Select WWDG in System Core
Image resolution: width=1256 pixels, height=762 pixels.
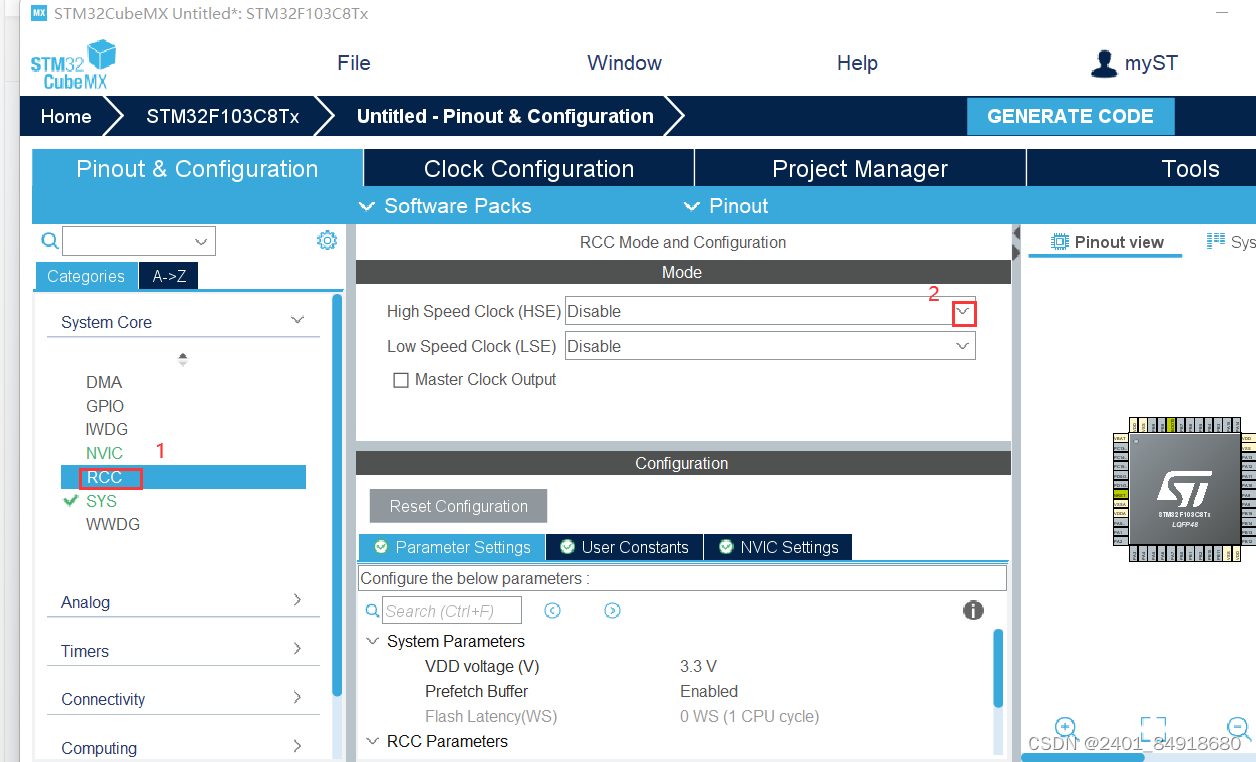tap(113, 524)
